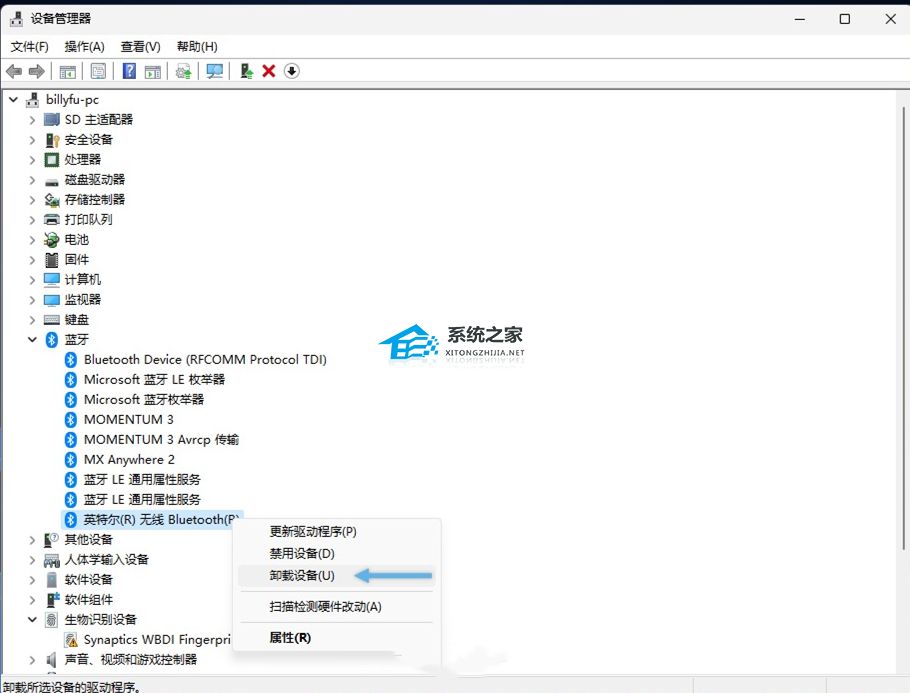Click the 键盘 keyboard icon
Screen dimensions: 910x693
52,320
